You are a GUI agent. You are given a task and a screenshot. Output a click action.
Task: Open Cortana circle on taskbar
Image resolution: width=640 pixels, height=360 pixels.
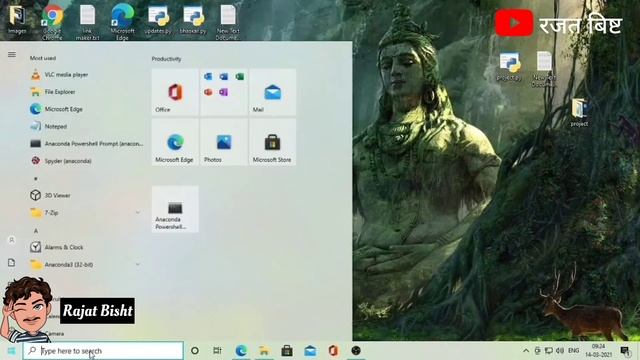coord(195,351)
